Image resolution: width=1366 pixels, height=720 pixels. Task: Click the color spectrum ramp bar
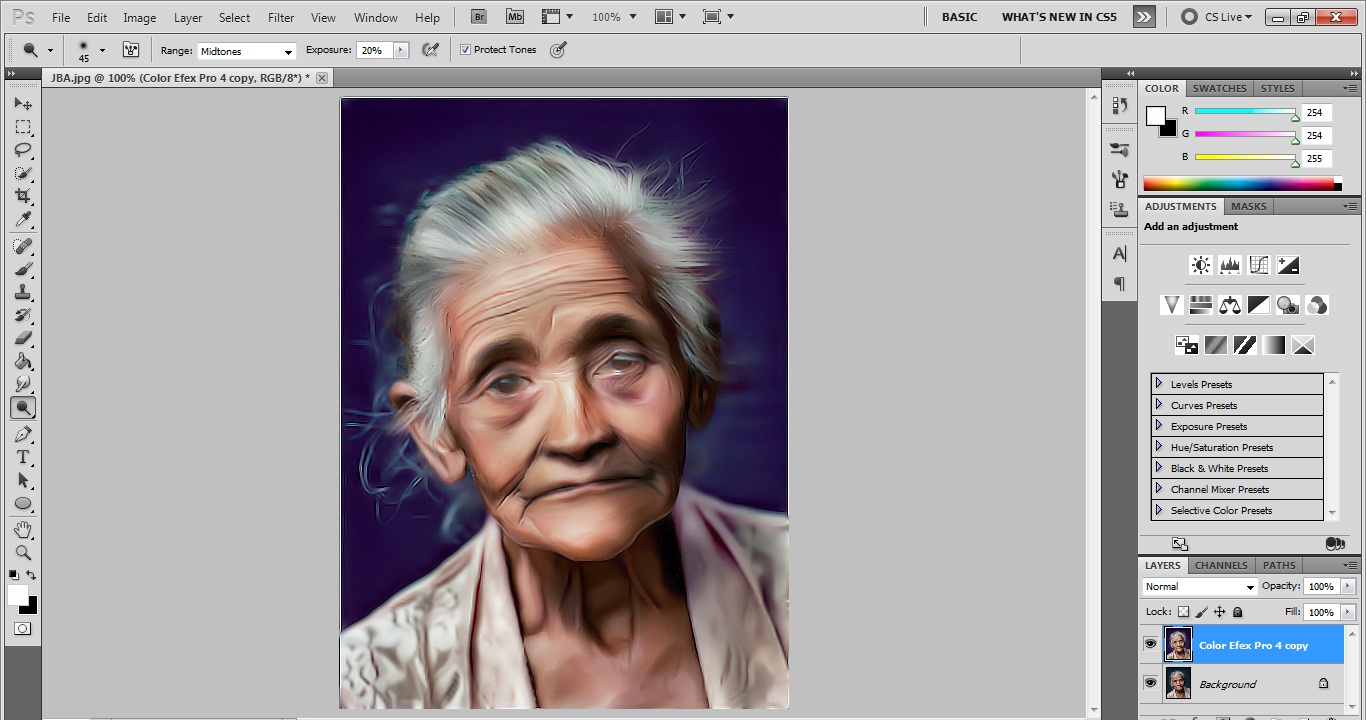point(1238,184)
